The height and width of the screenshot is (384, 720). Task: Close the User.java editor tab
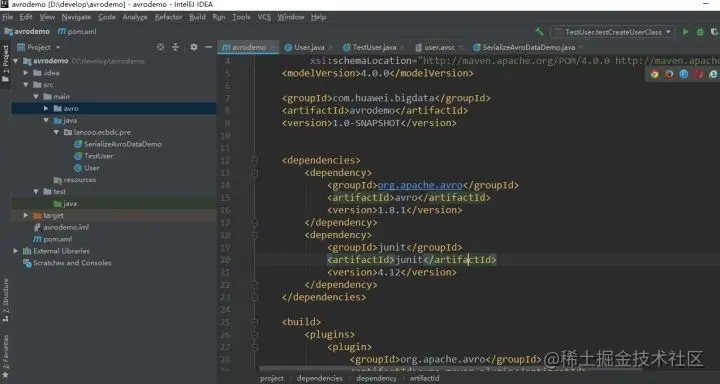pos(331,47)
